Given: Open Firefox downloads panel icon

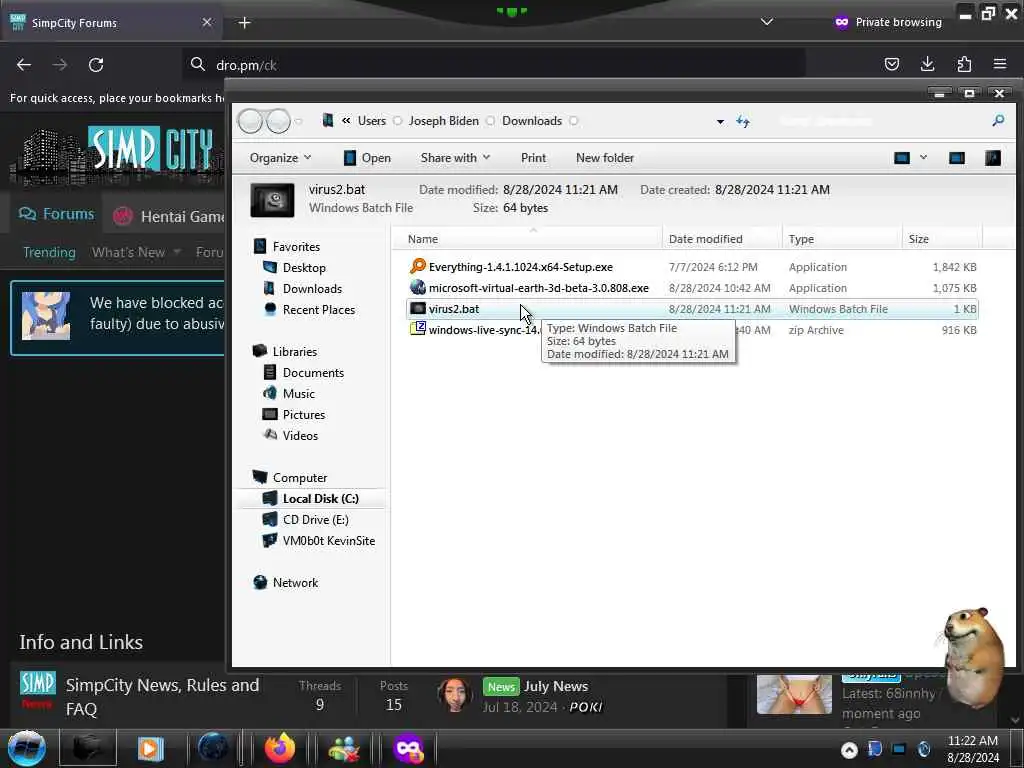Looking at the screenshot, I should (x=927, y=64).
